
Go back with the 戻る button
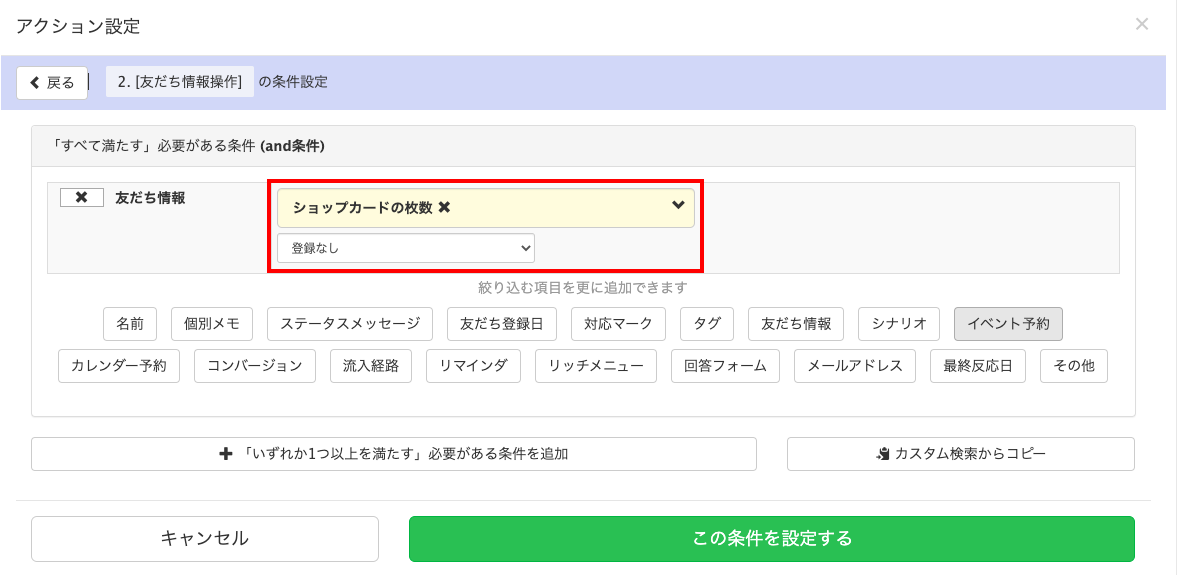click(53, 83)
